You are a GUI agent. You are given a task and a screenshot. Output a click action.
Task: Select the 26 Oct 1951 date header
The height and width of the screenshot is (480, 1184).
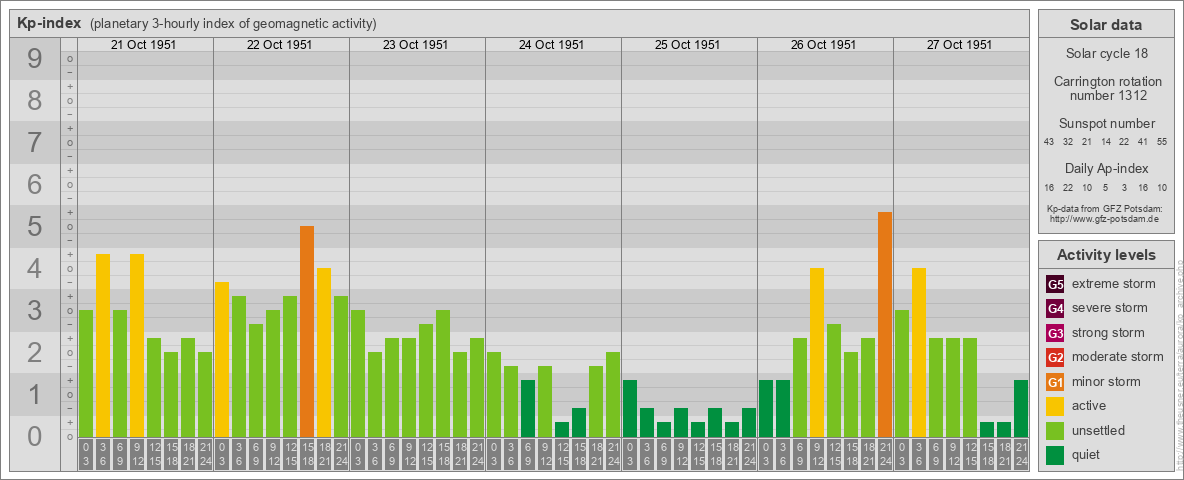click(825, 45)
